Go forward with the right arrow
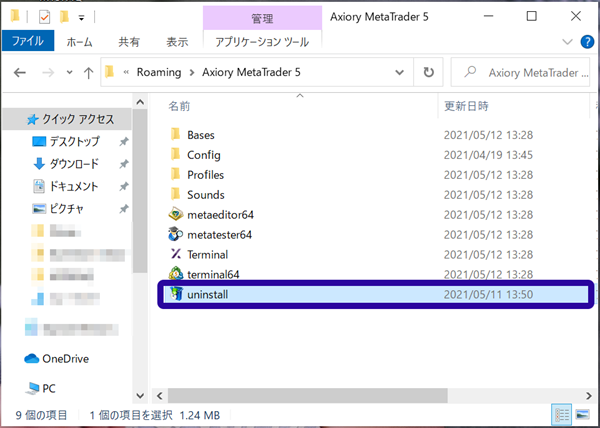 pos(48,72)
